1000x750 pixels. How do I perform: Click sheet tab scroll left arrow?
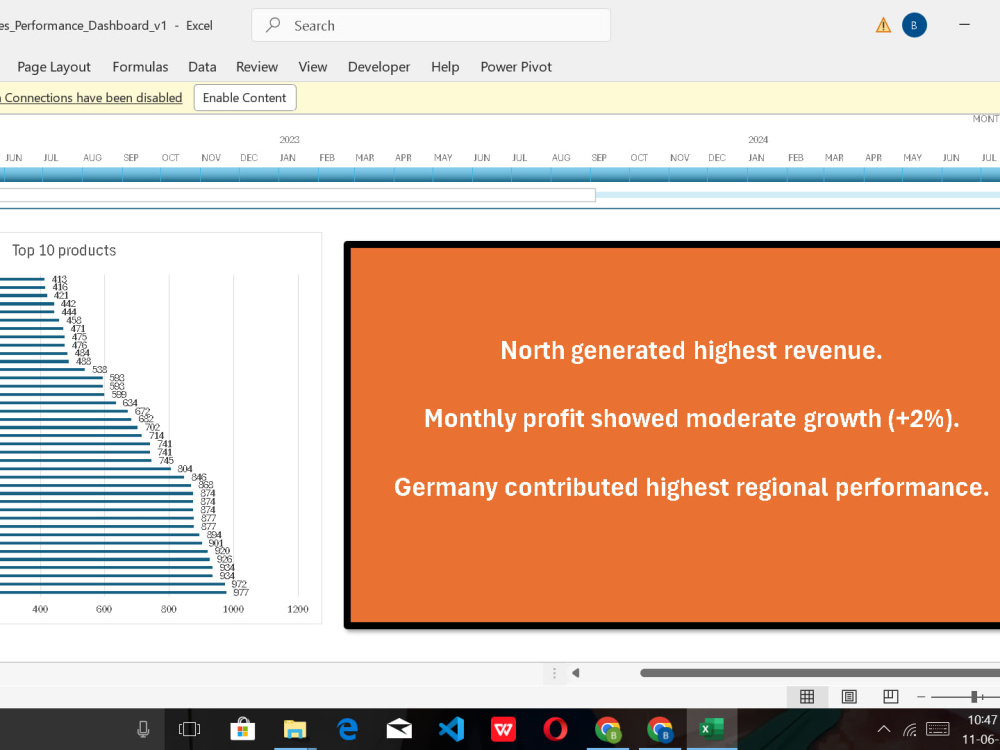(575, 673)
